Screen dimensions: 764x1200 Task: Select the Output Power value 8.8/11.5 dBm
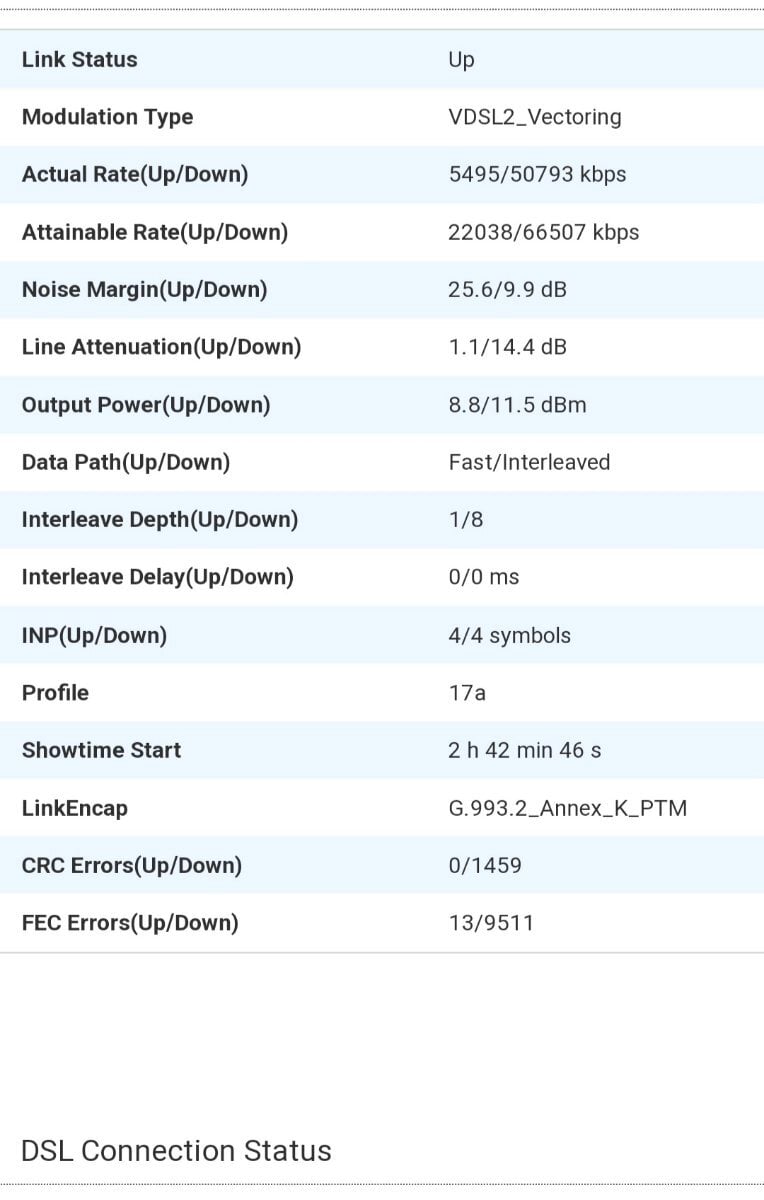(x=517, y=404)
